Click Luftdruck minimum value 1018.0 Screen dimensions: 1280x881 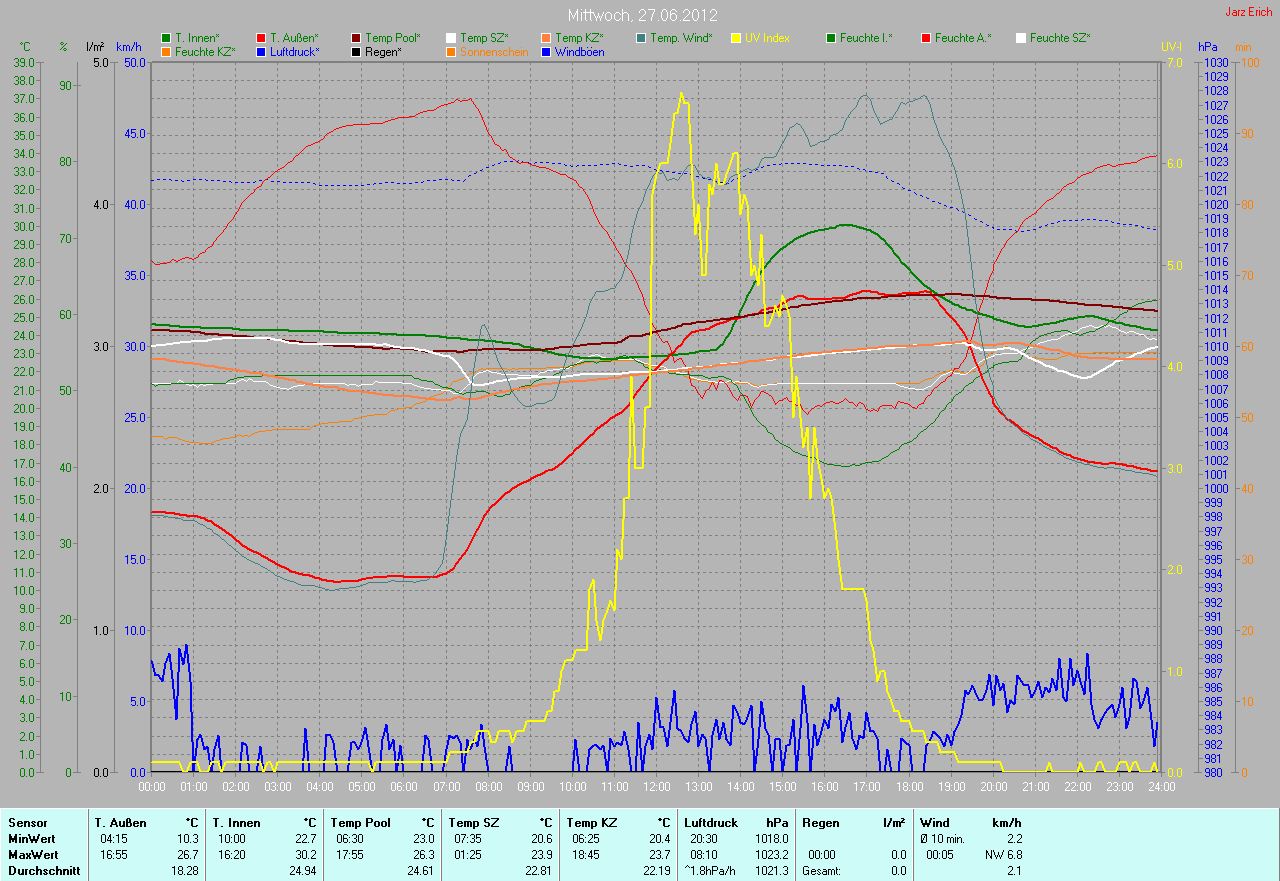coord(771,839)
